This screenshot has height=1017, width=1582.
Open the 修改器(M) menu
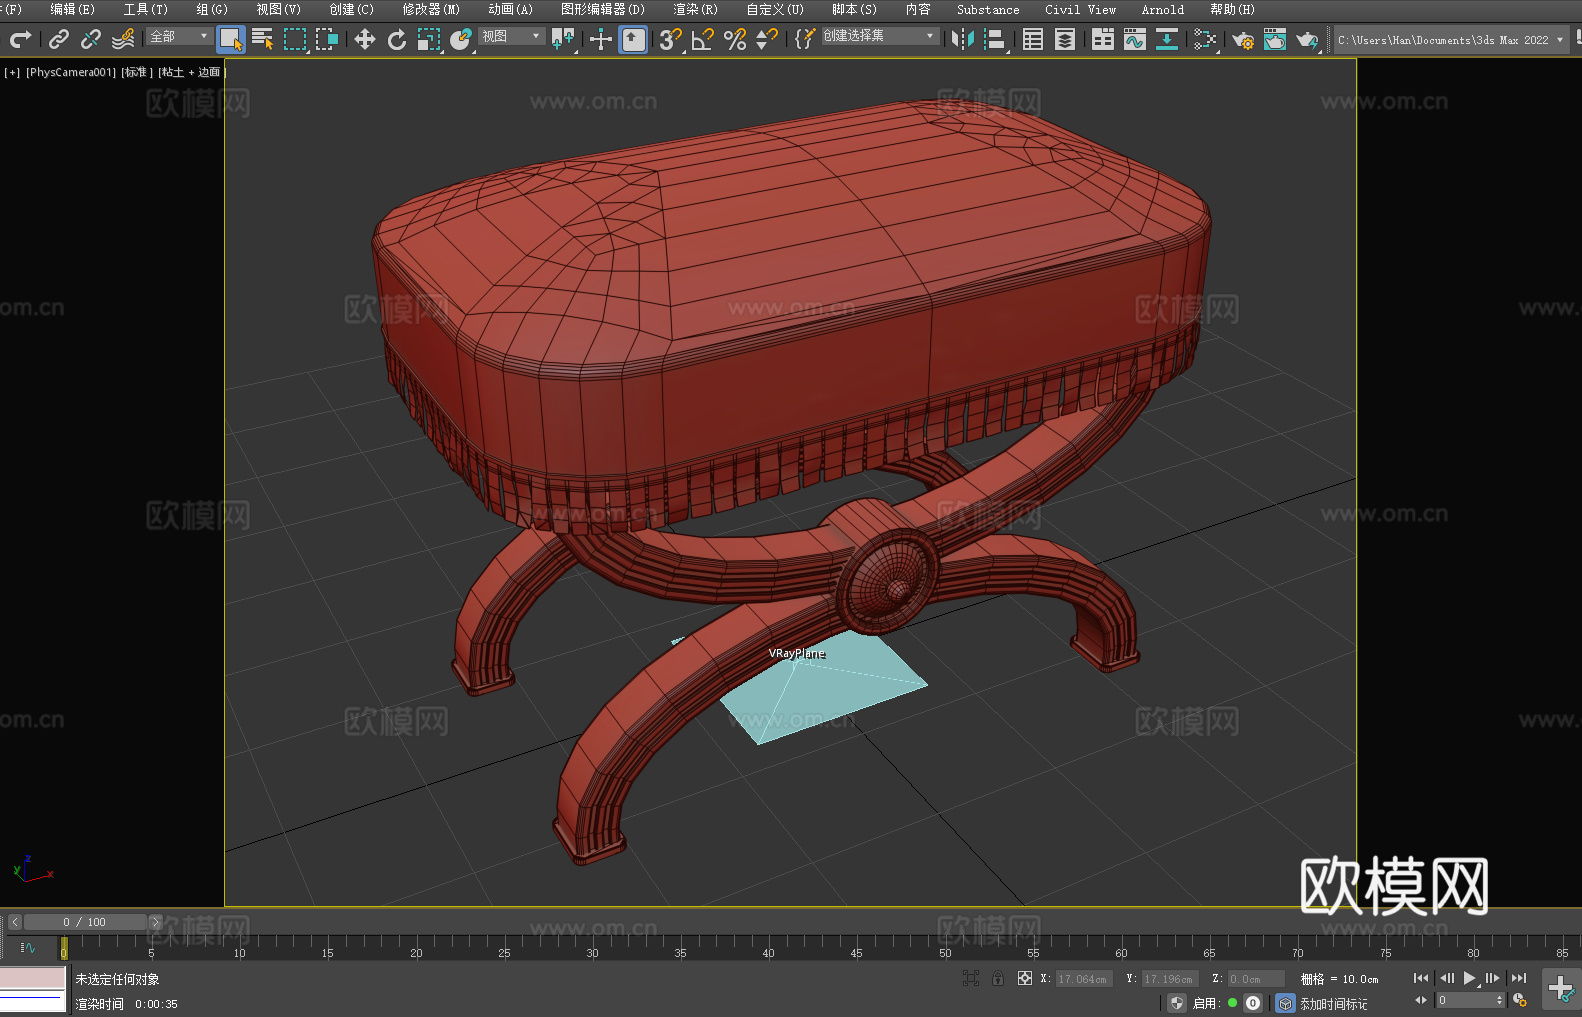[431, 9]
